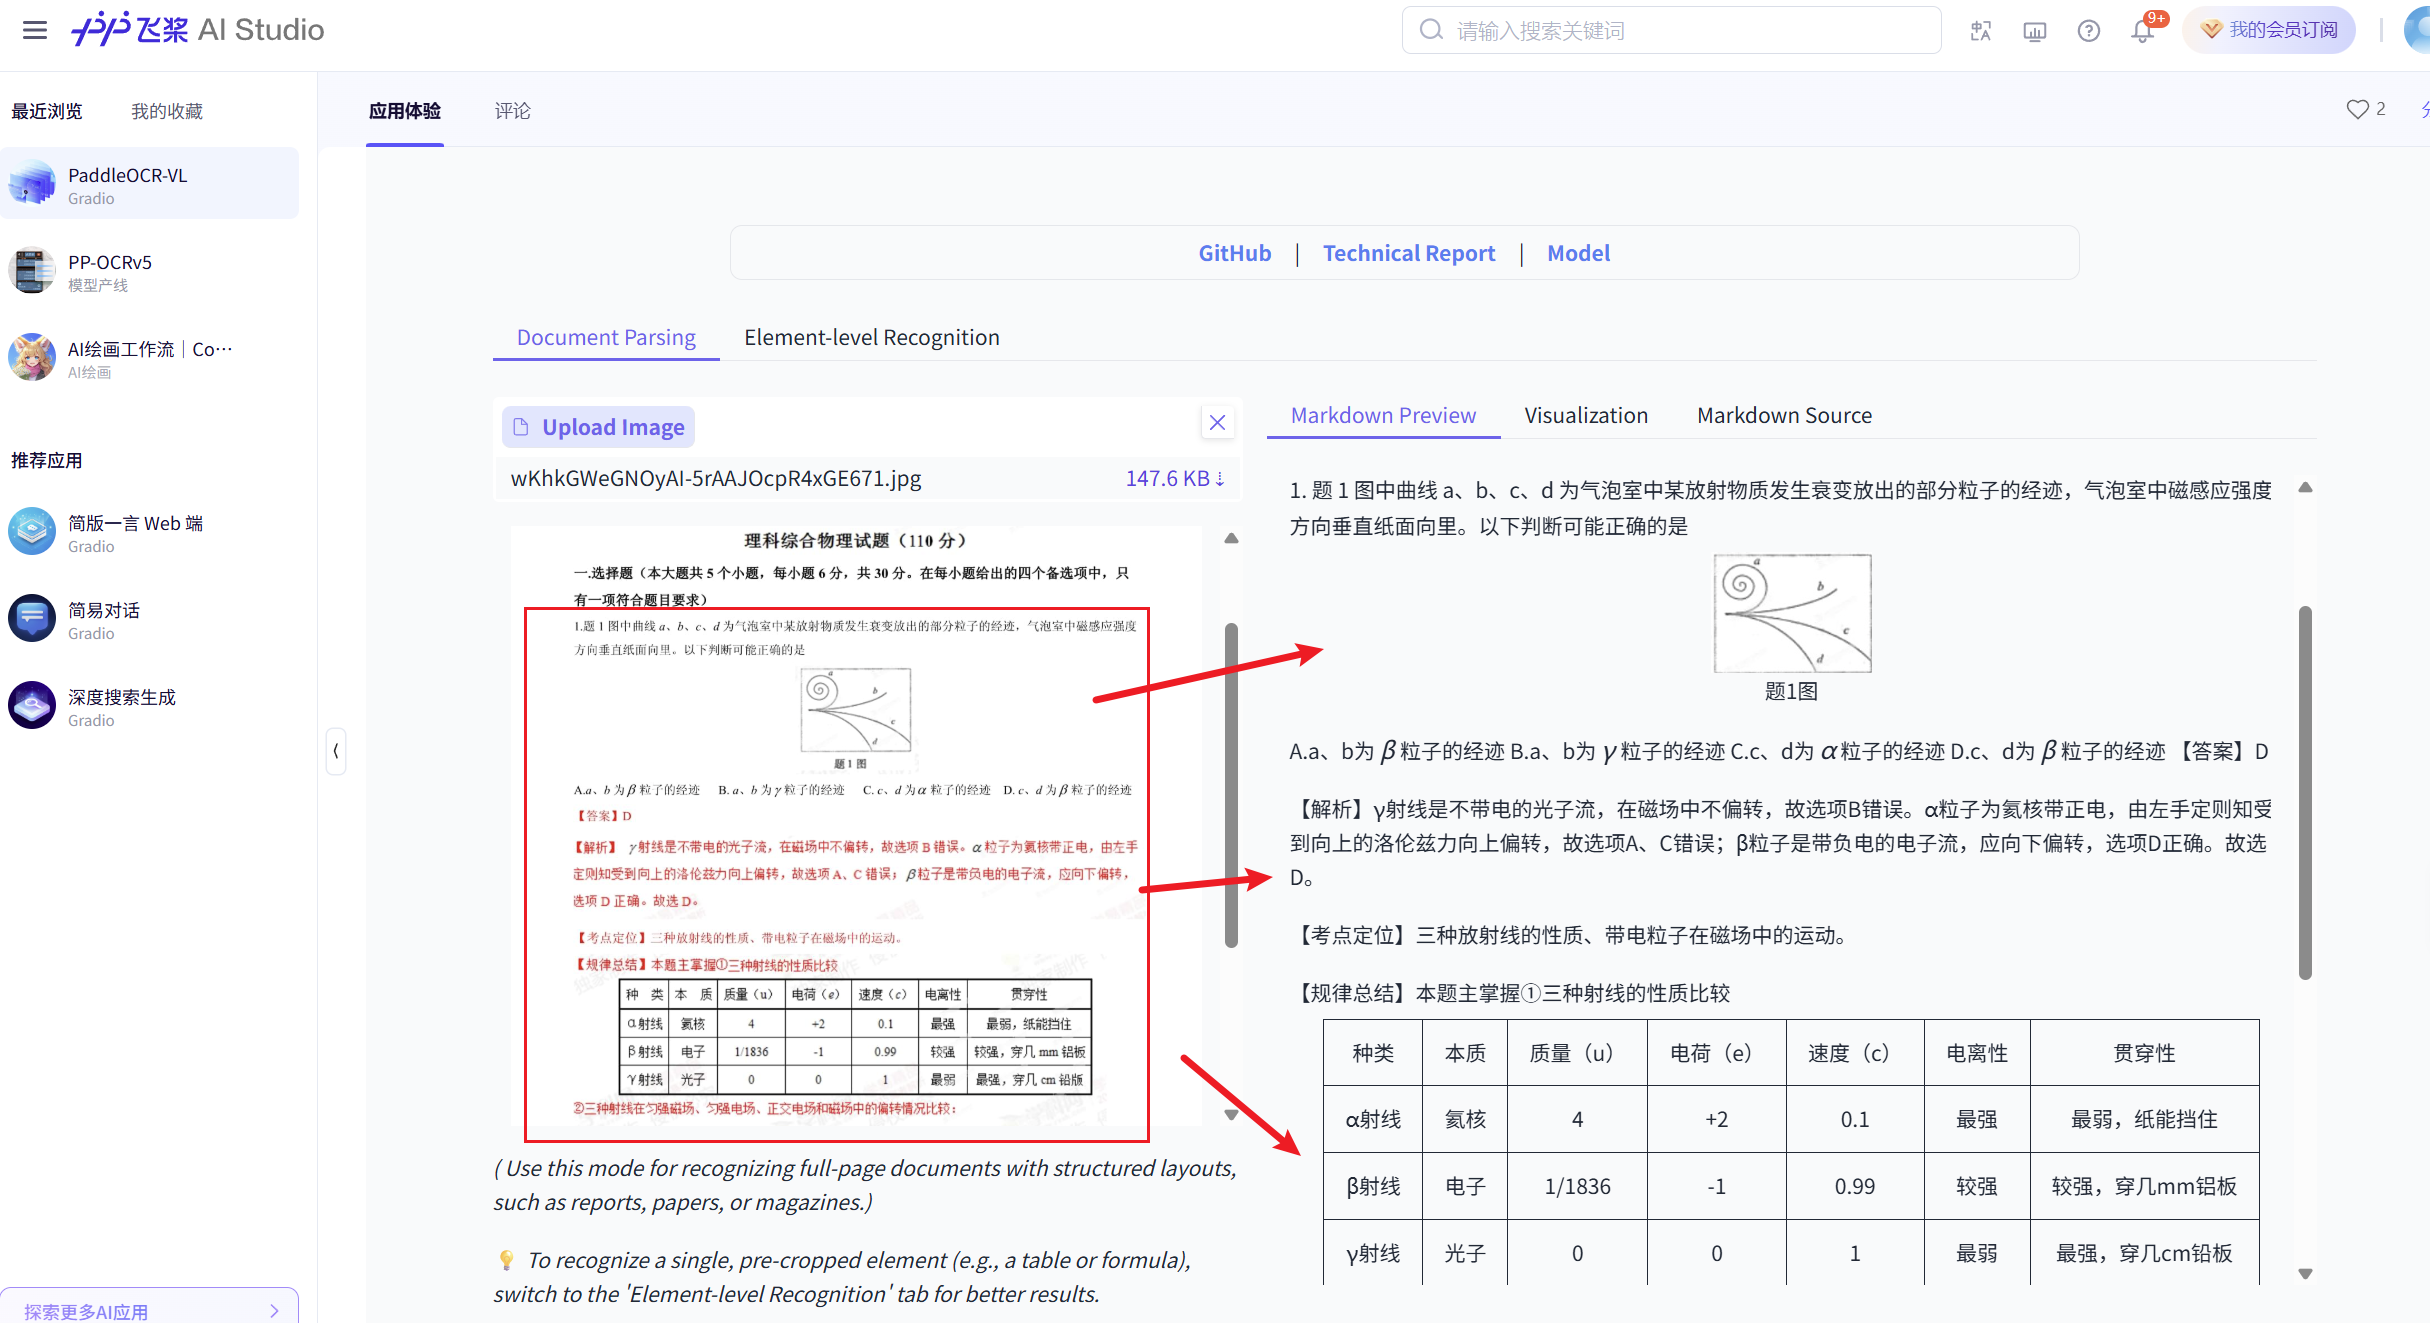Open Markdown Source tab
2430x1323 pixels.
tap(1784, 416)
